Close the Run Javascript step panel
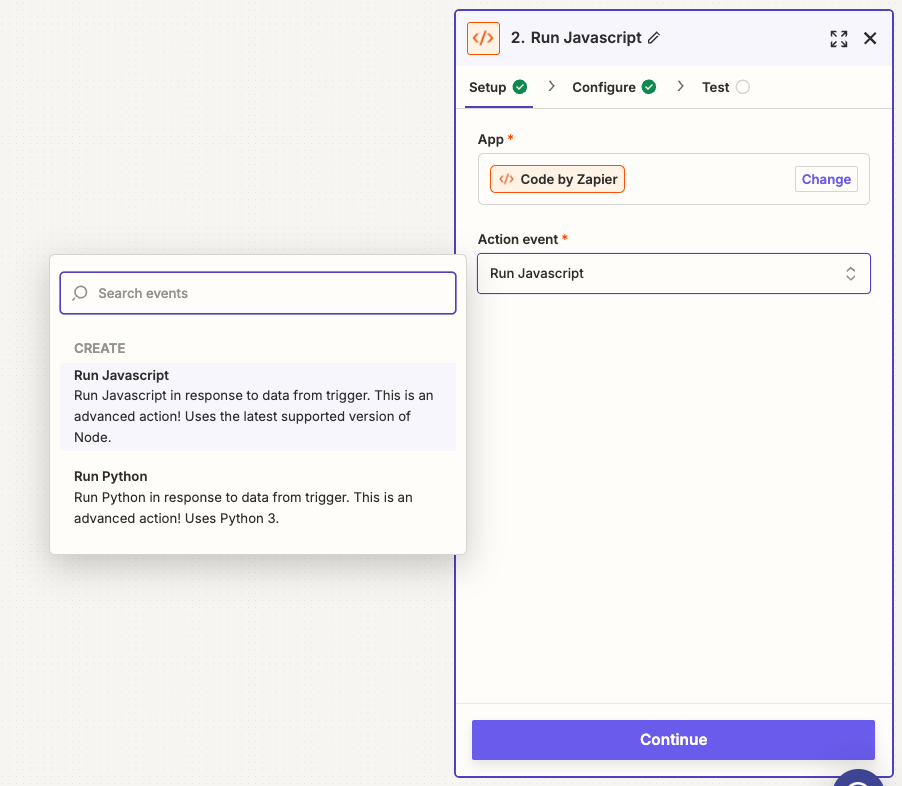This screenshot has width=902, height=786. click(870, 39)
